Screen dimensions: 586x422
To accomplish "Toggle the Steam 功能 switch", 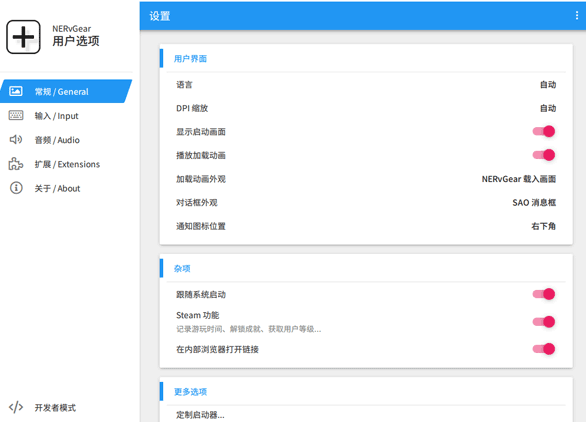I will [x=544, y=322].
